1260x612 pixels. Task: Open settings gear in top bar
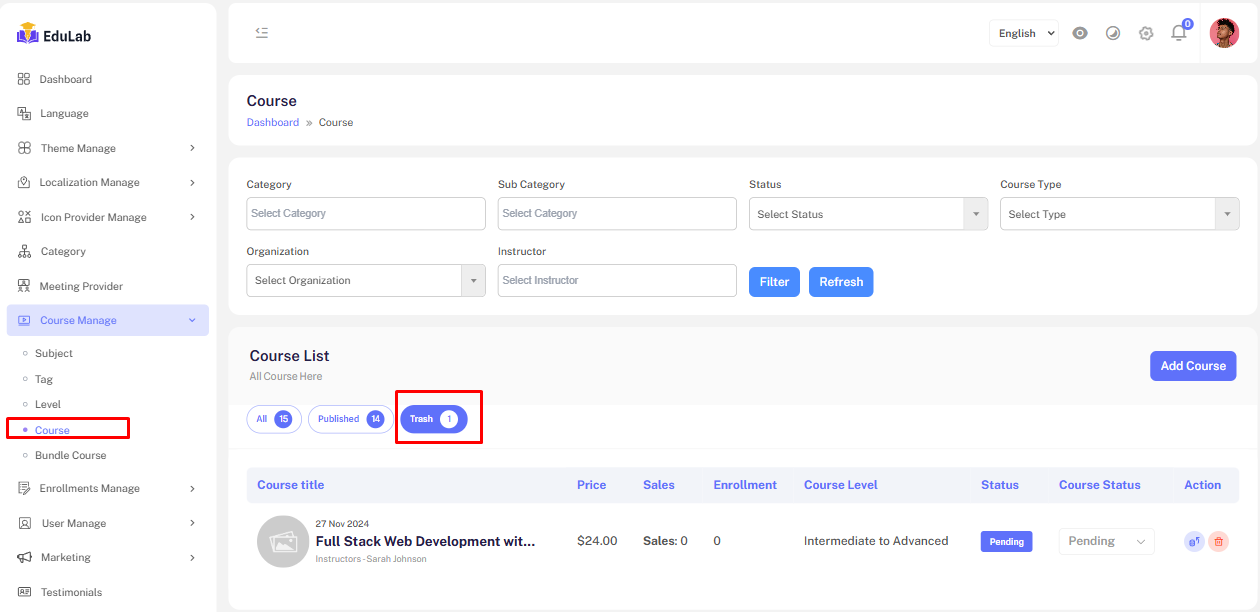coord(1146,33)
